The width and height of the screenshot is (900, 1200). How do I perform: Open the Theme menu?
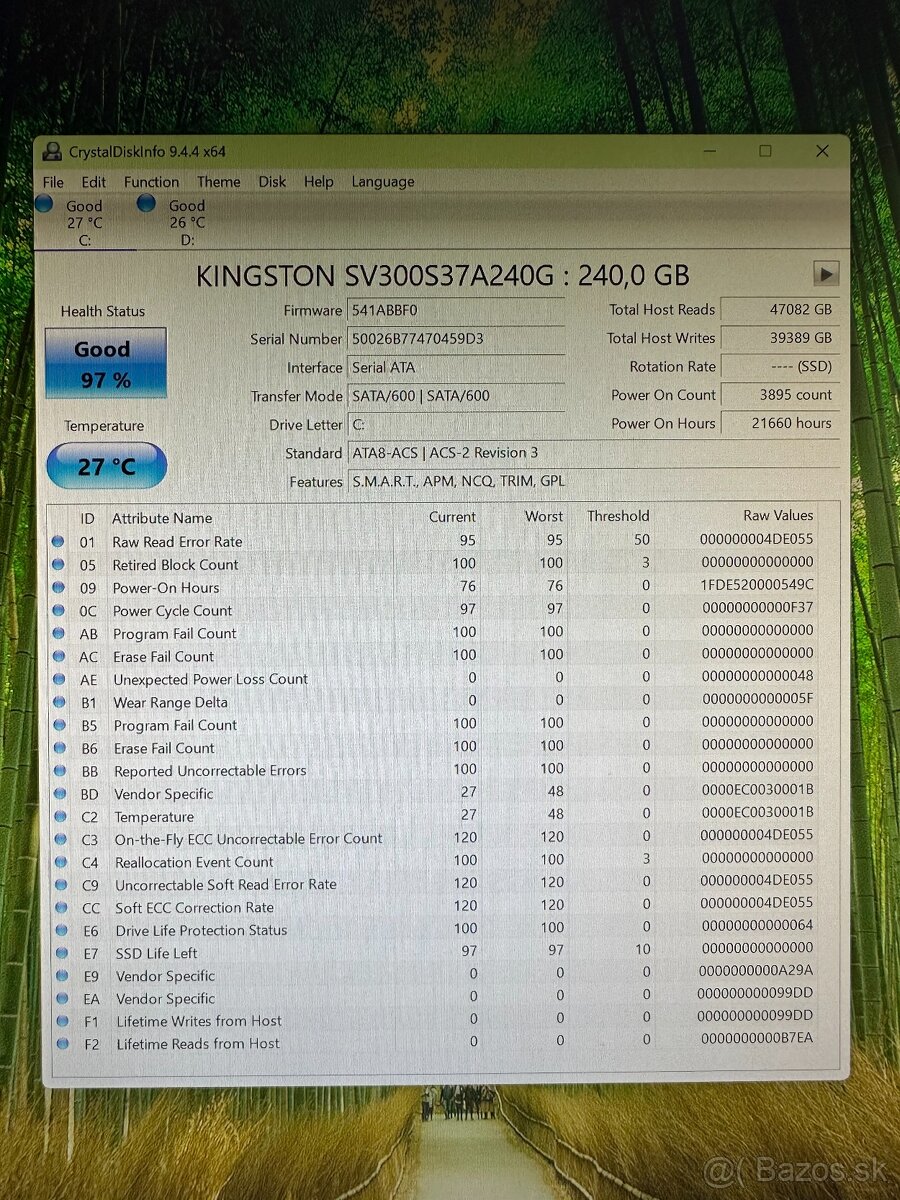pos(218,182)
